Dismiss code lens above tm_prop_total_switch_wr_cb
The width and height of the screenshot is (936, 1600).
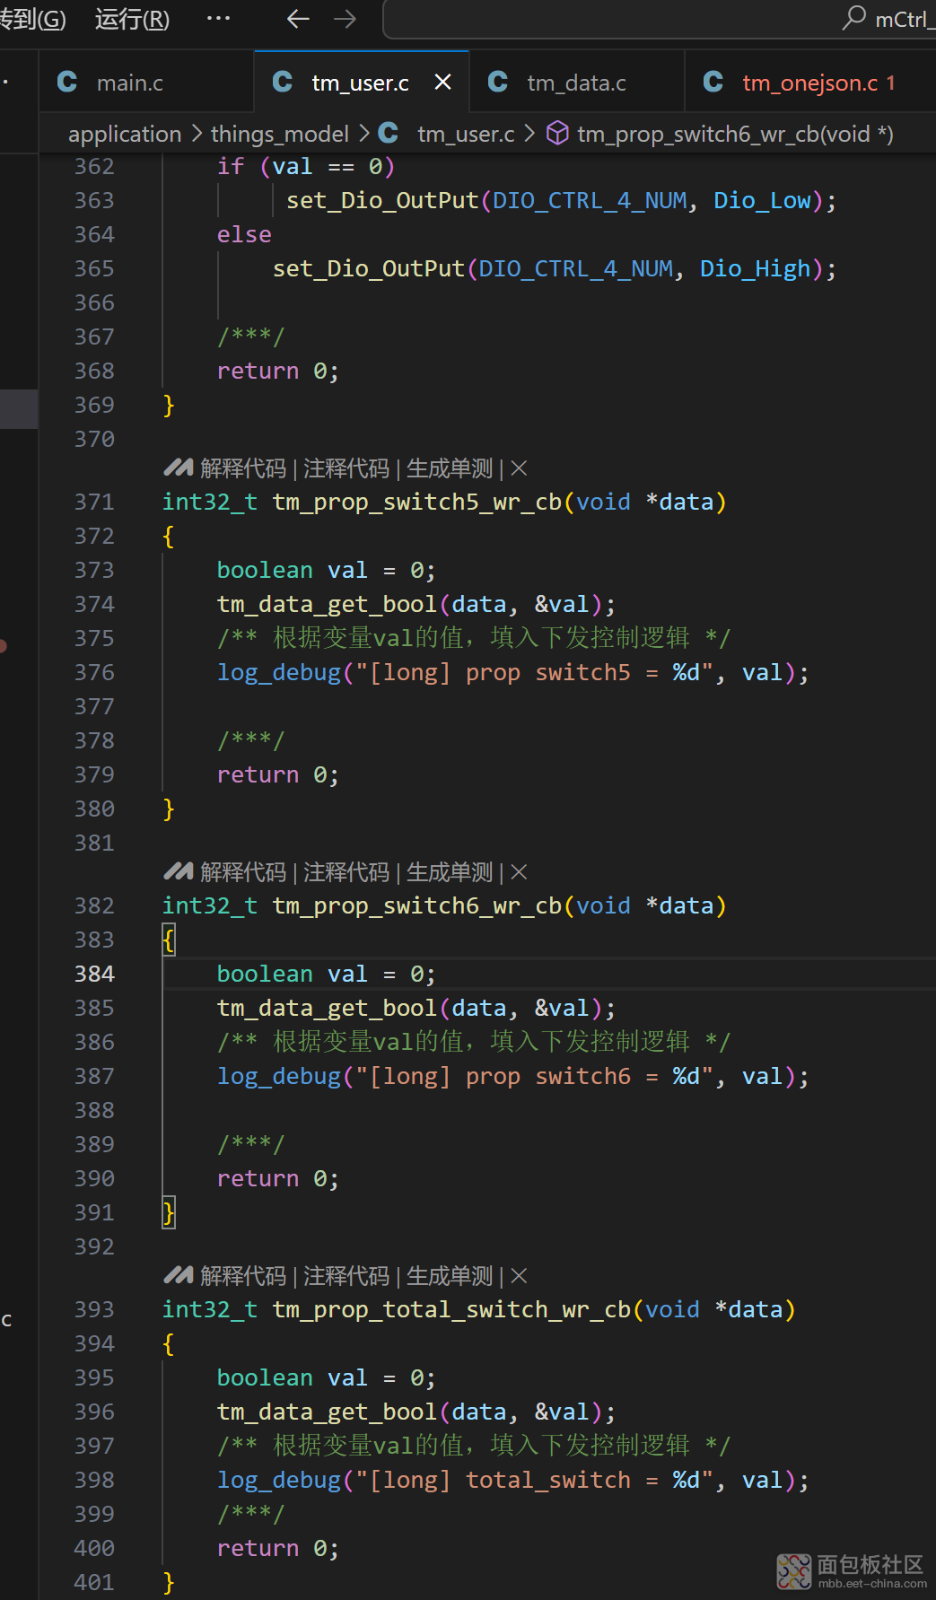(x=519, y=1276)
